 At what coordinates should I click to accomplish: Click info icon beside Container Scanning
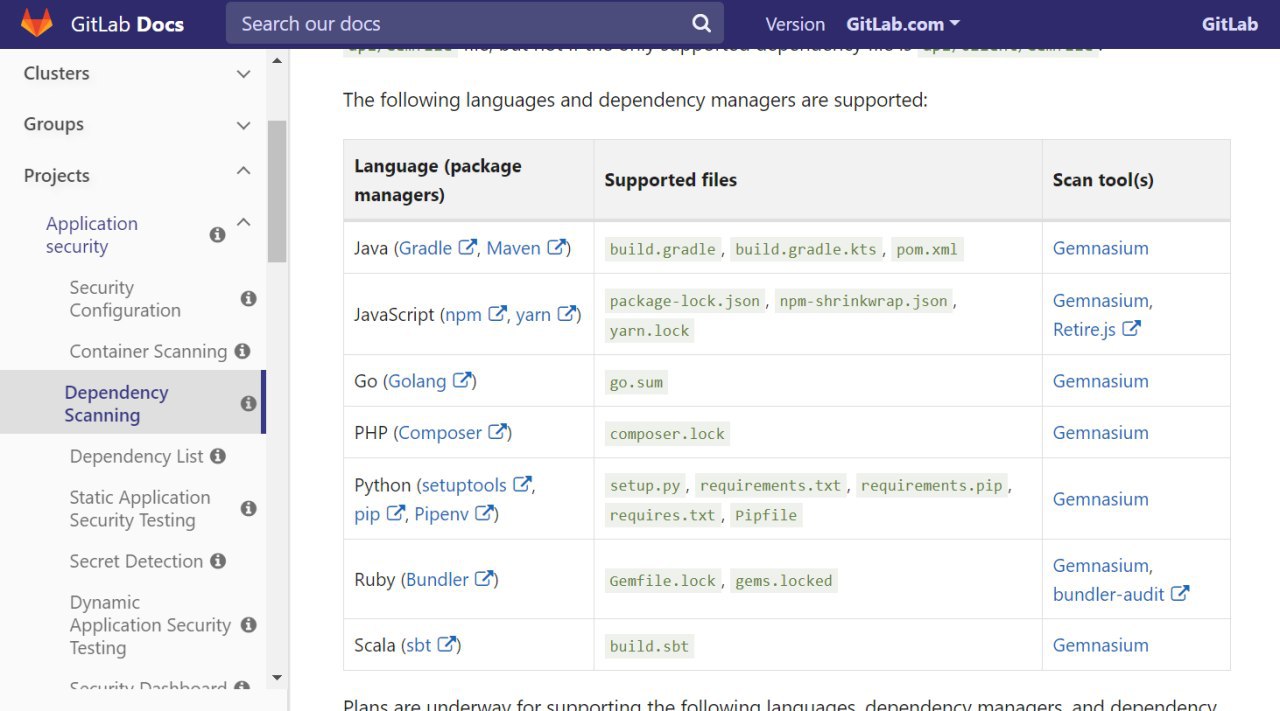coord(242,351)
